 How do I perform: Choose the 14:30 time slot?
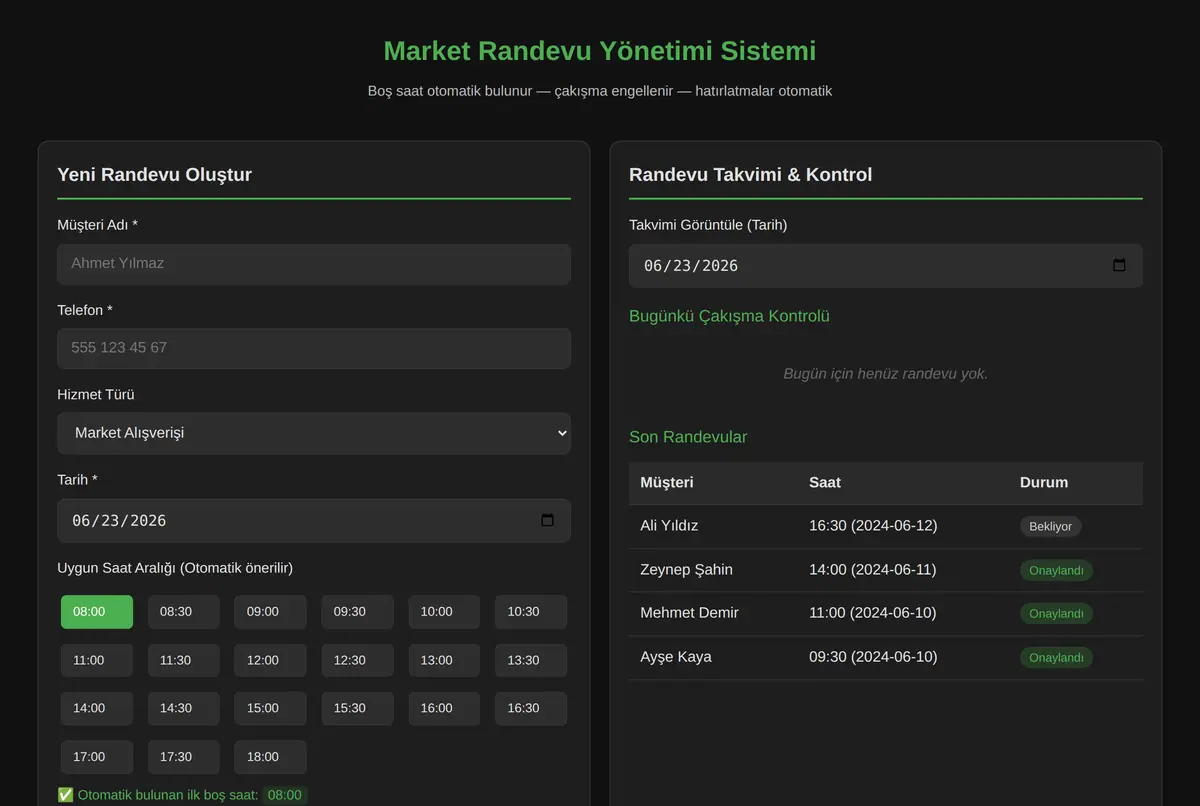184,708
